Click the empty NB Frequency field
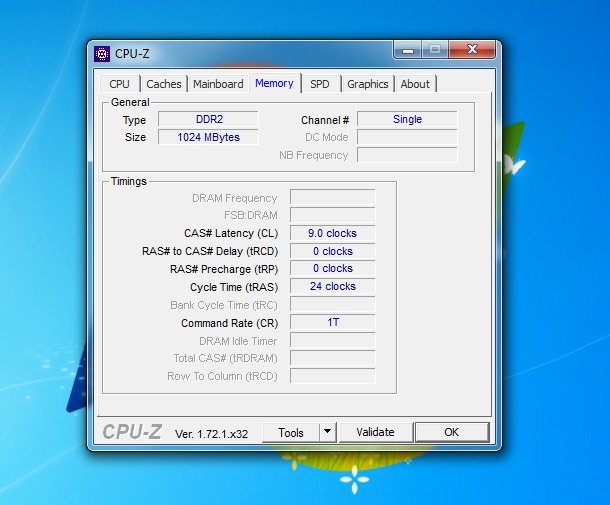This screenshot has width=610, height=505. pyautogui.click(x=407, y=155)
